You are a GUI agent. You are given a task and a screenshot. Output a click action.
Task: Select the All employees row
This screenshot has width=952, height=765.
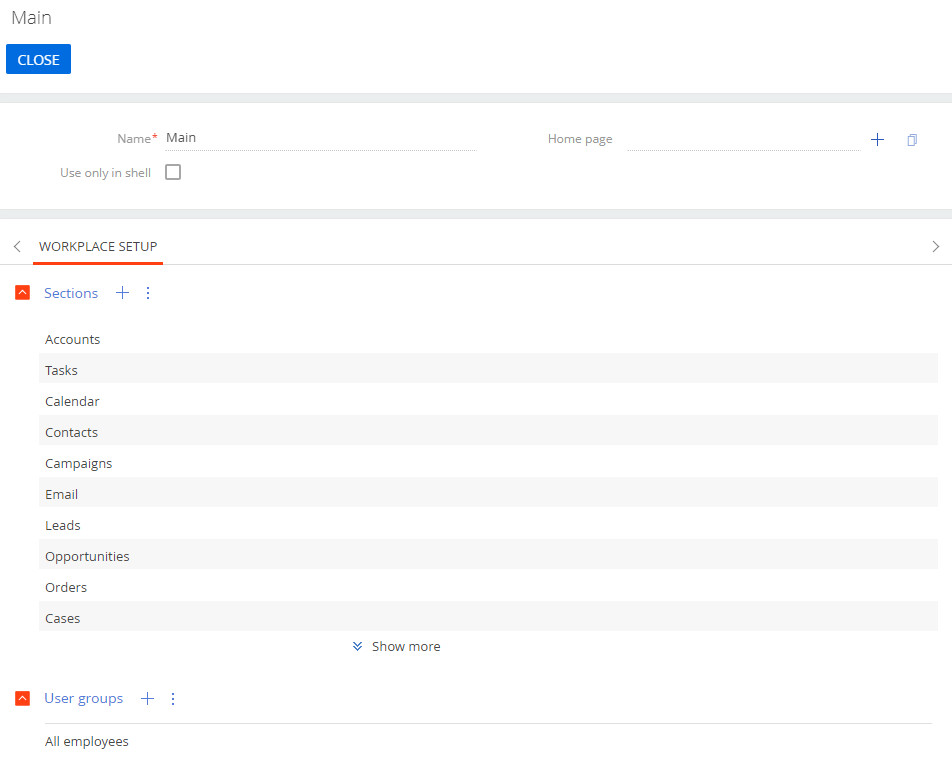[488, 741]
